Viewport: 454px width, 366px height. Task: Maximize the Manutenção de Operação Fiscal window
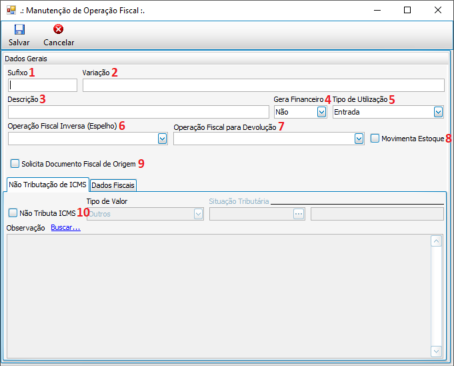click(x=407, y=10)
